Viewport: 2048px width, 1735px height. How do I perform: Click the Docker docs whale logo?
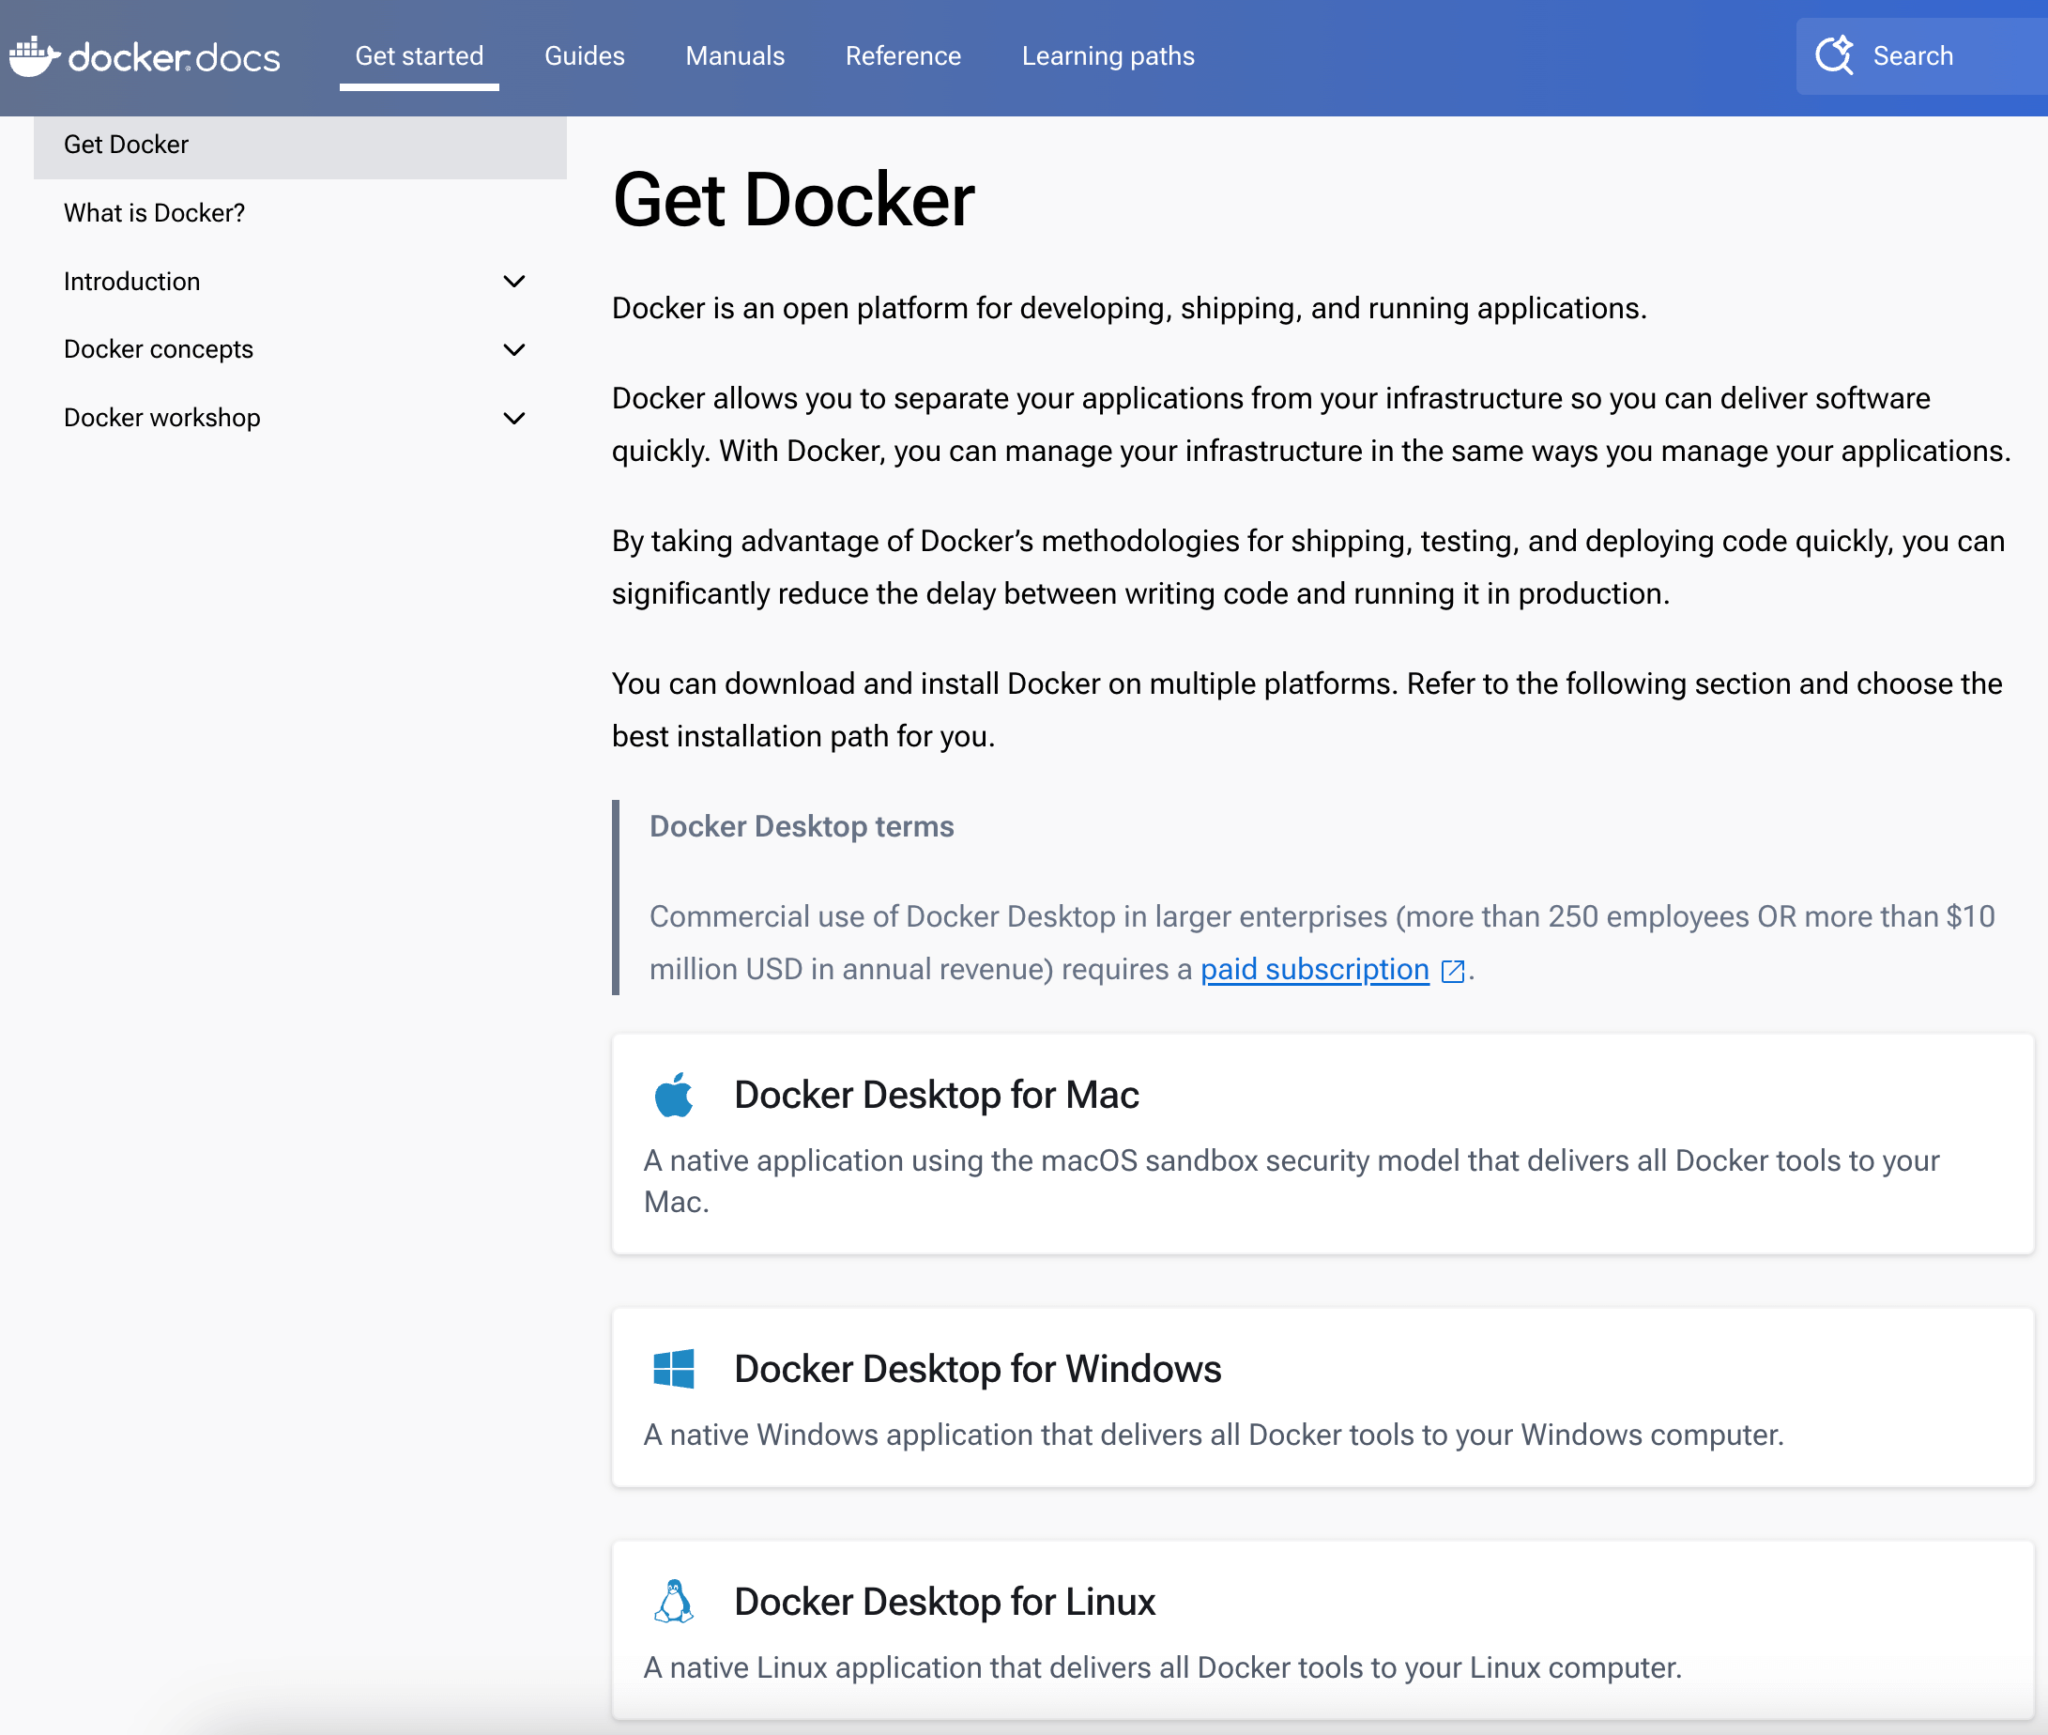145,56
